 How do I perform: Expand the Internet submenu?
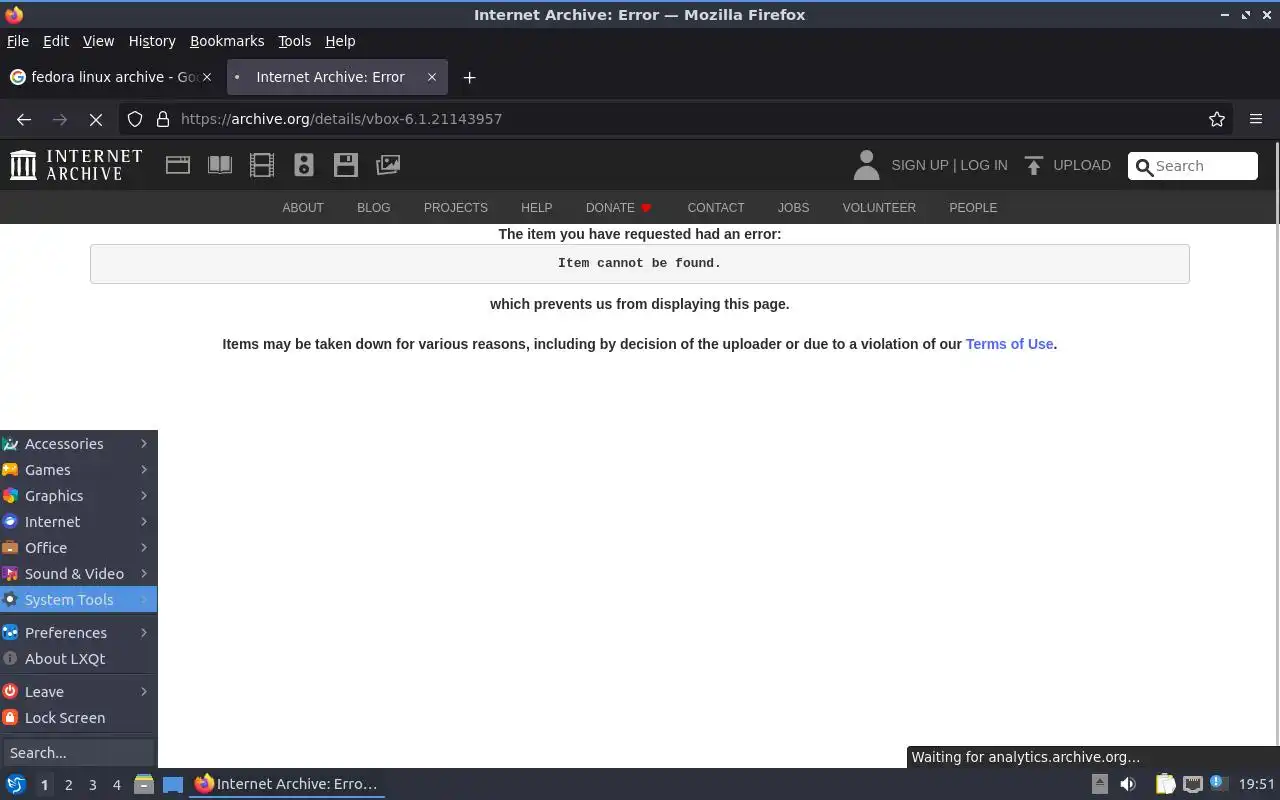click(x=79, y=522)
